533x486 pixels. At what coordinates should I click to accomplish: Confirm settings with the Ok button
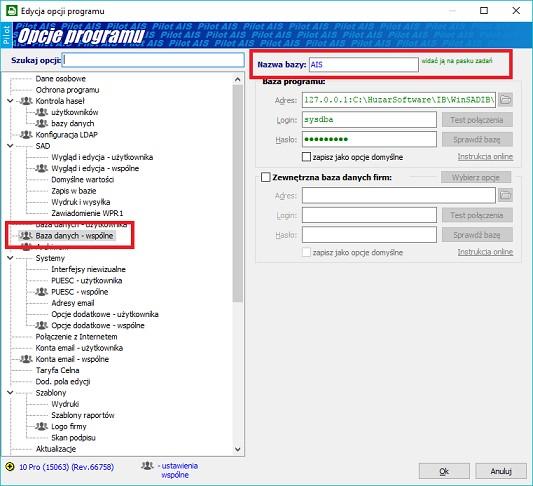coord(444,471)
